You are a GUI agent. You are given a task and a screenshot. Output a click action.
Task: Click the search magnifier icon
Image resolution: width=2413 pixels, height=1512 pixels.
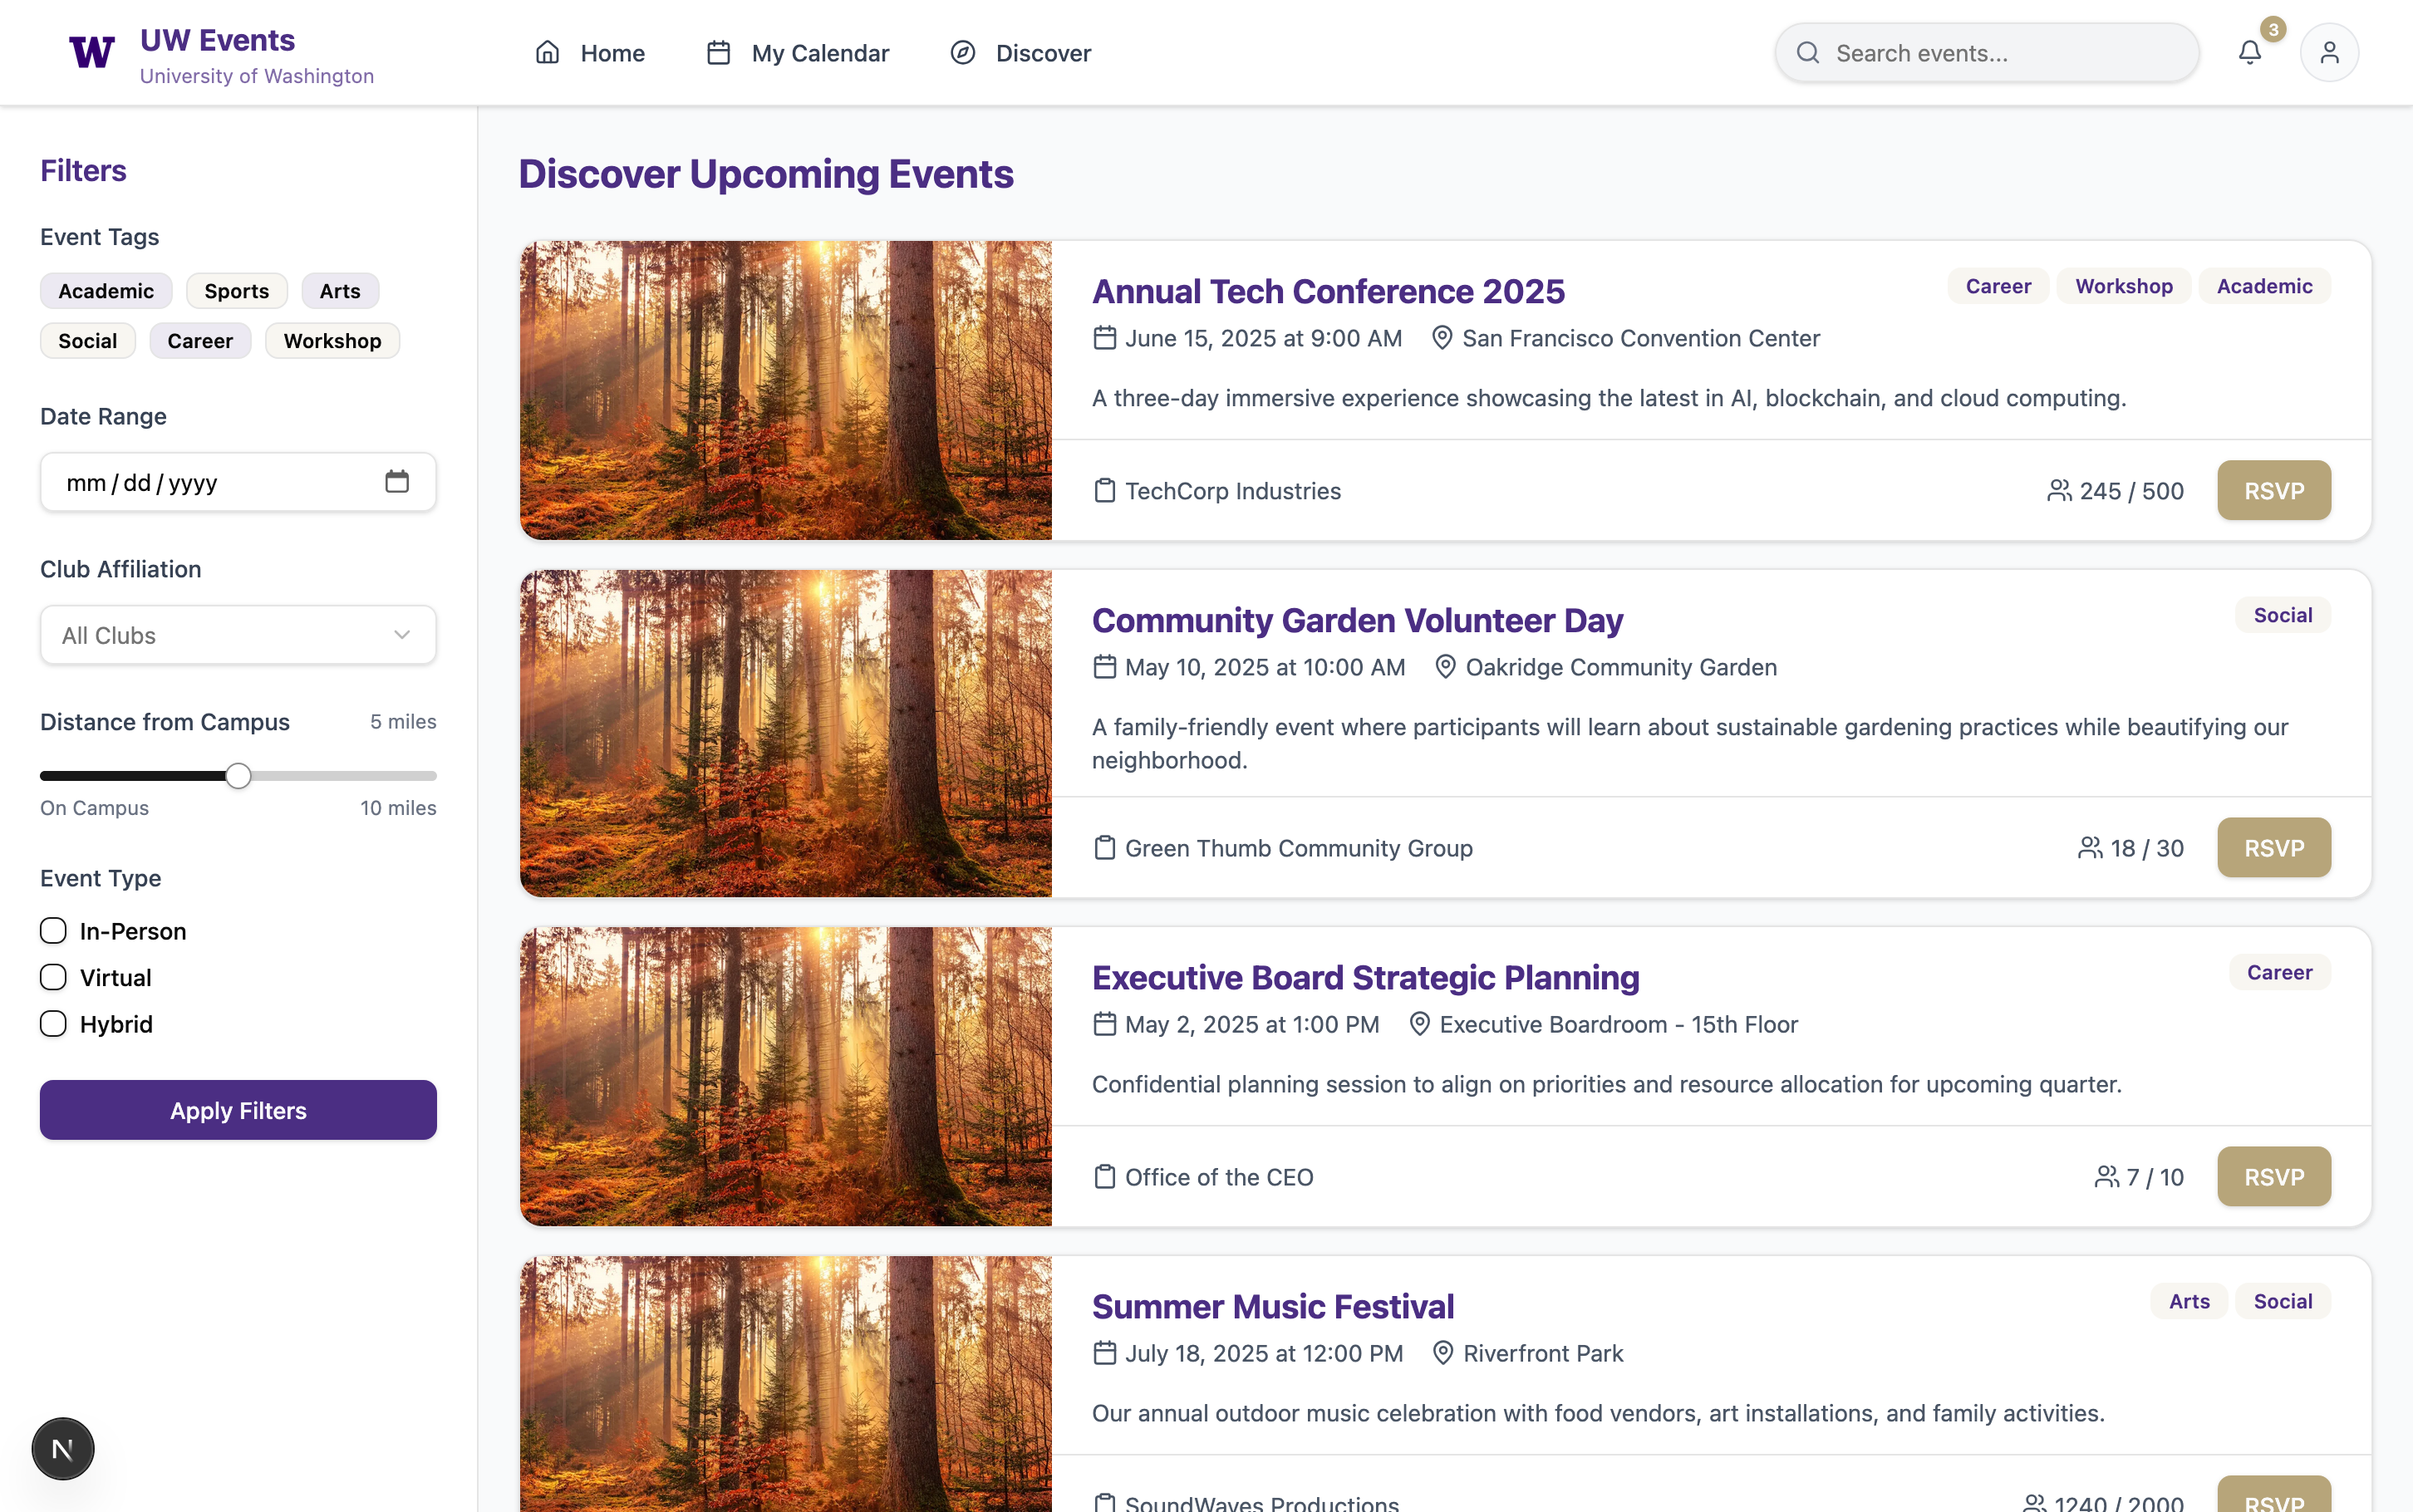coord(1807,53)
